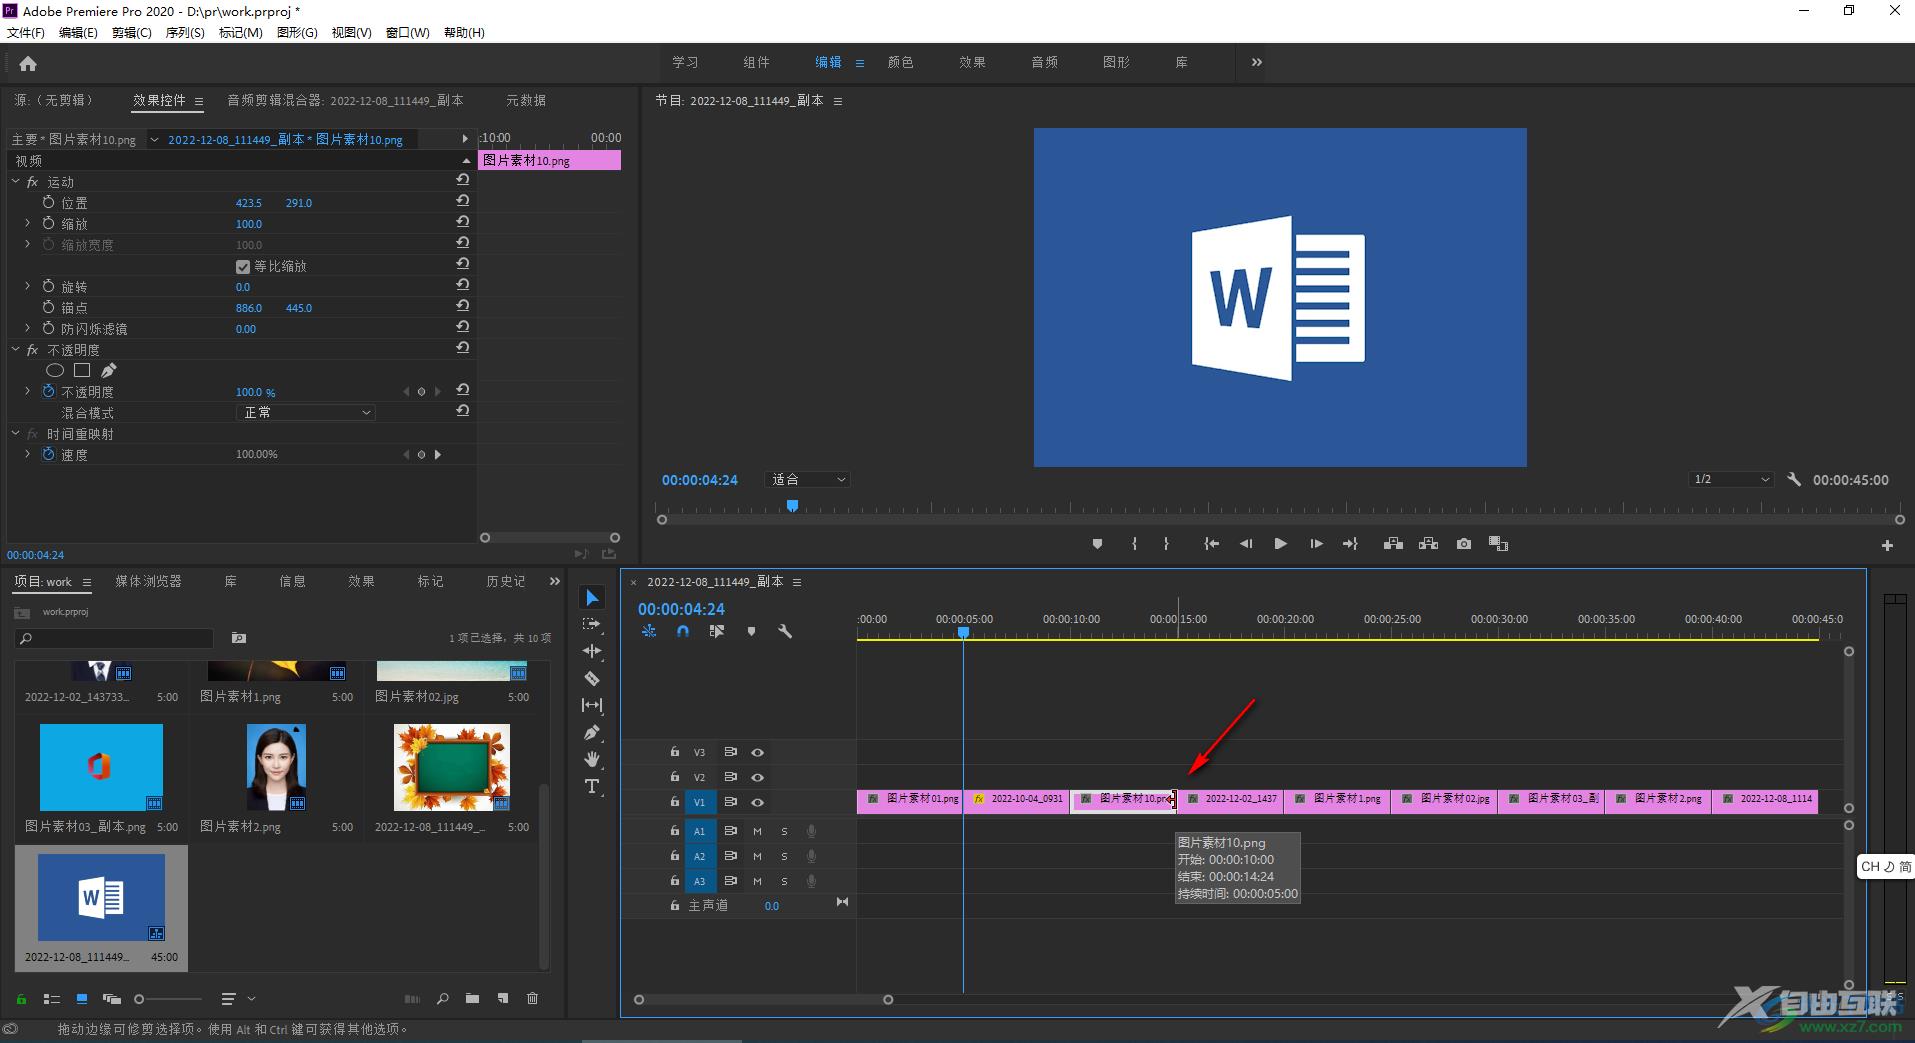Play the program monitor
Viewport: 1915px width, 1043px height.
click(1280, 544)
